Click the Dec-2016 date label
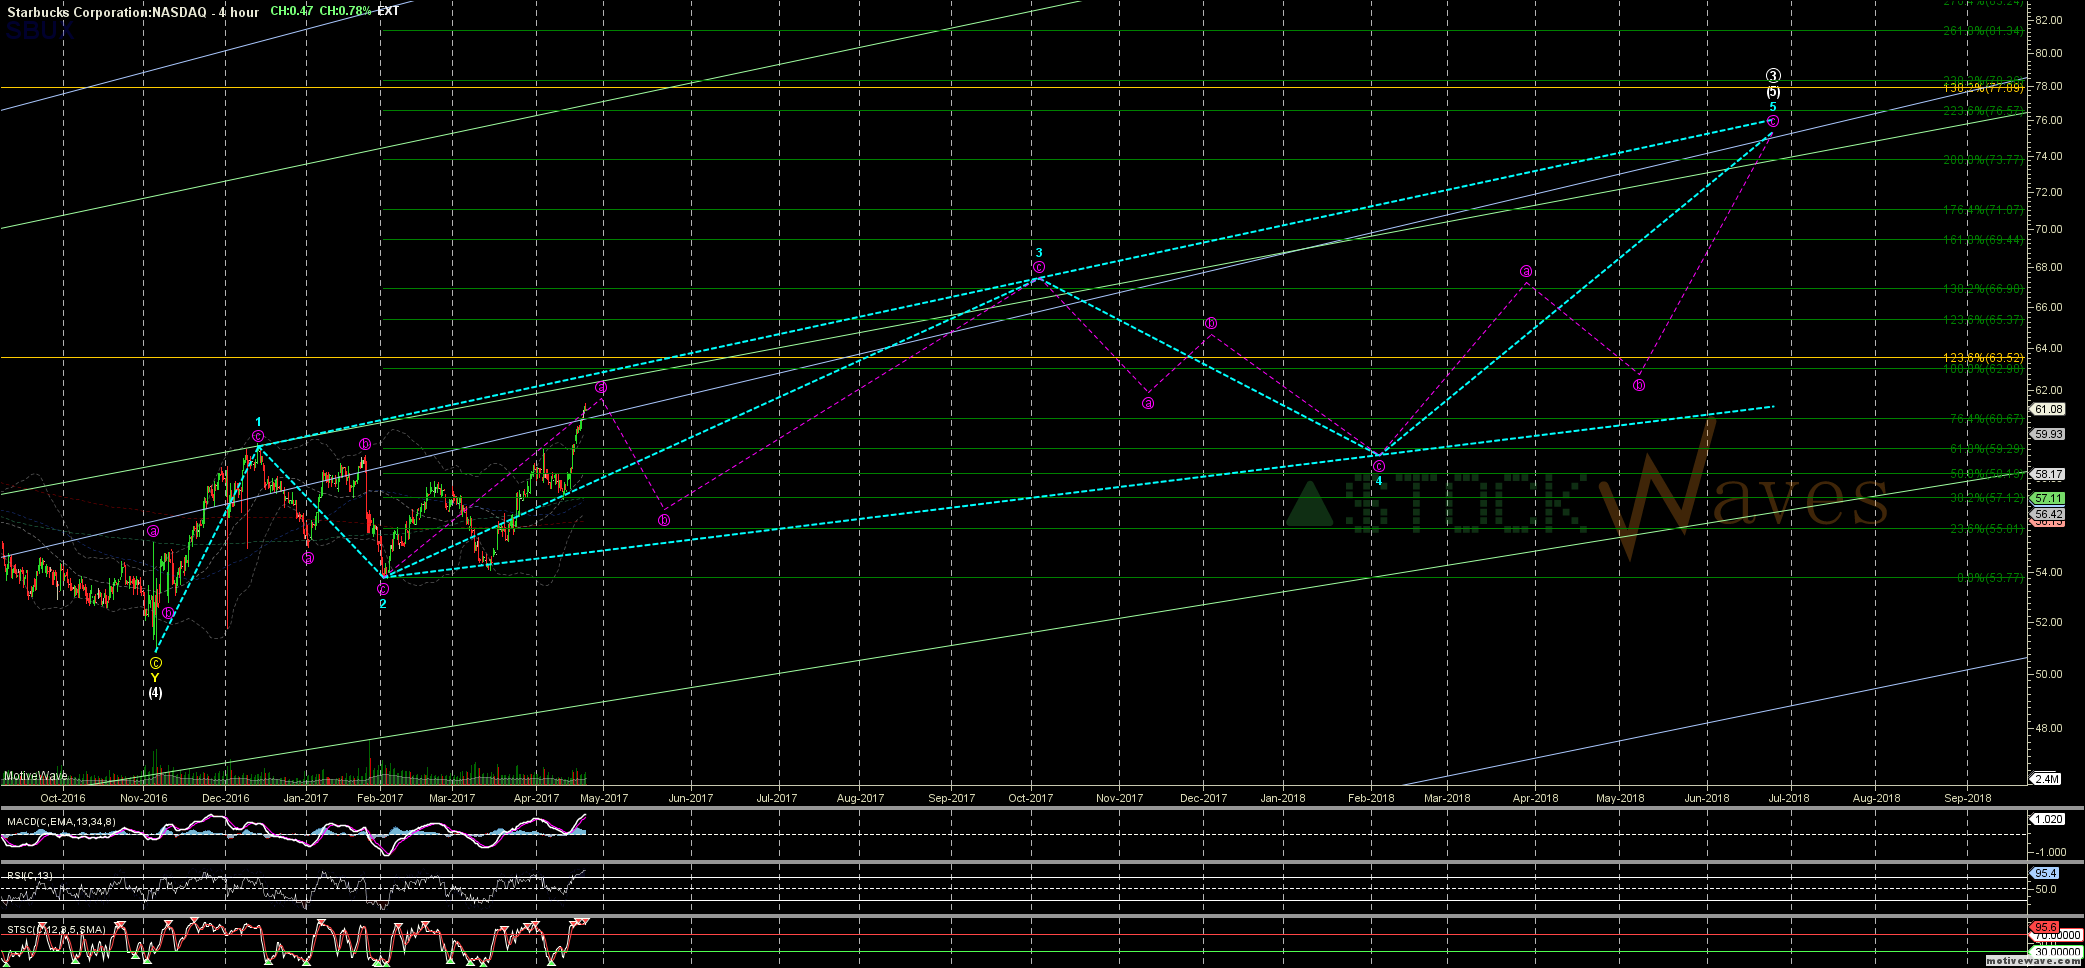2085x968 pixels. point(226,798)
